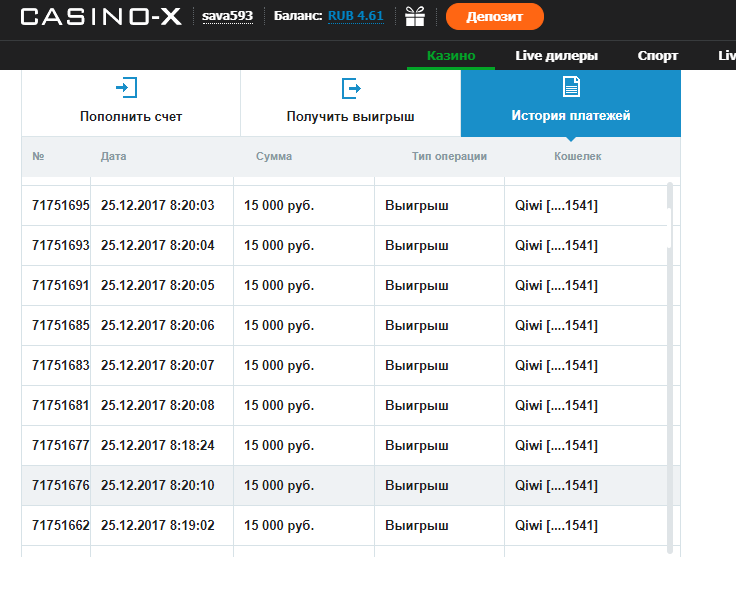The image size is (736, 607).
Task: Click the № column header
Action: 38,156
